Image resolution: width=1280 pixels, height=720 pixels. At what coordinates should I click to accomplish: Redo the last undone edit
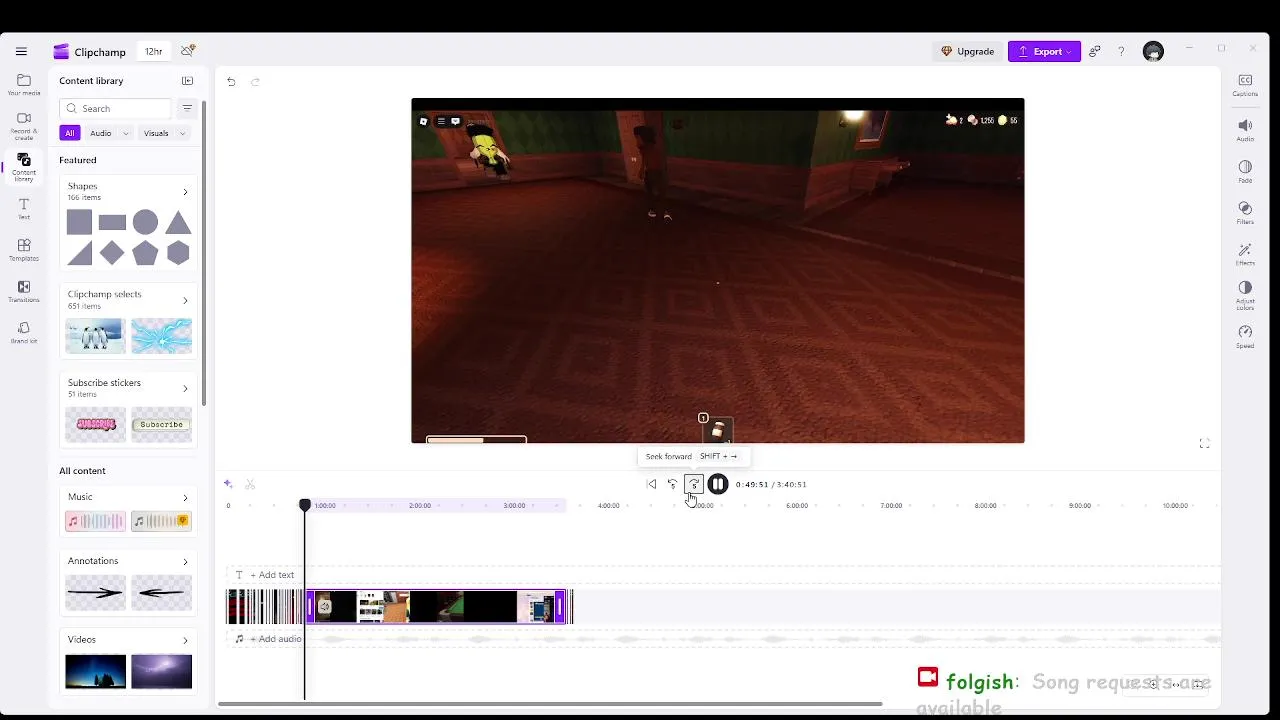[x=255, y=82]
